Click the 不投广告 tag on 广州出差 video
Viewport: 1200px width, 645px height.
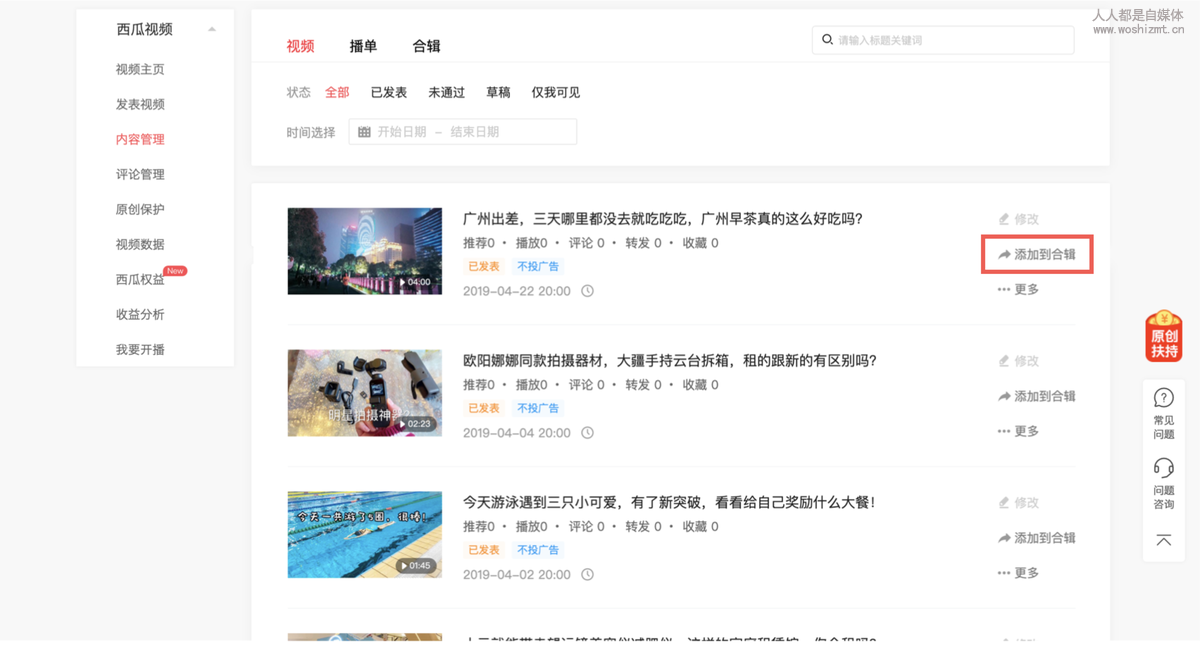tap(538, 267)
